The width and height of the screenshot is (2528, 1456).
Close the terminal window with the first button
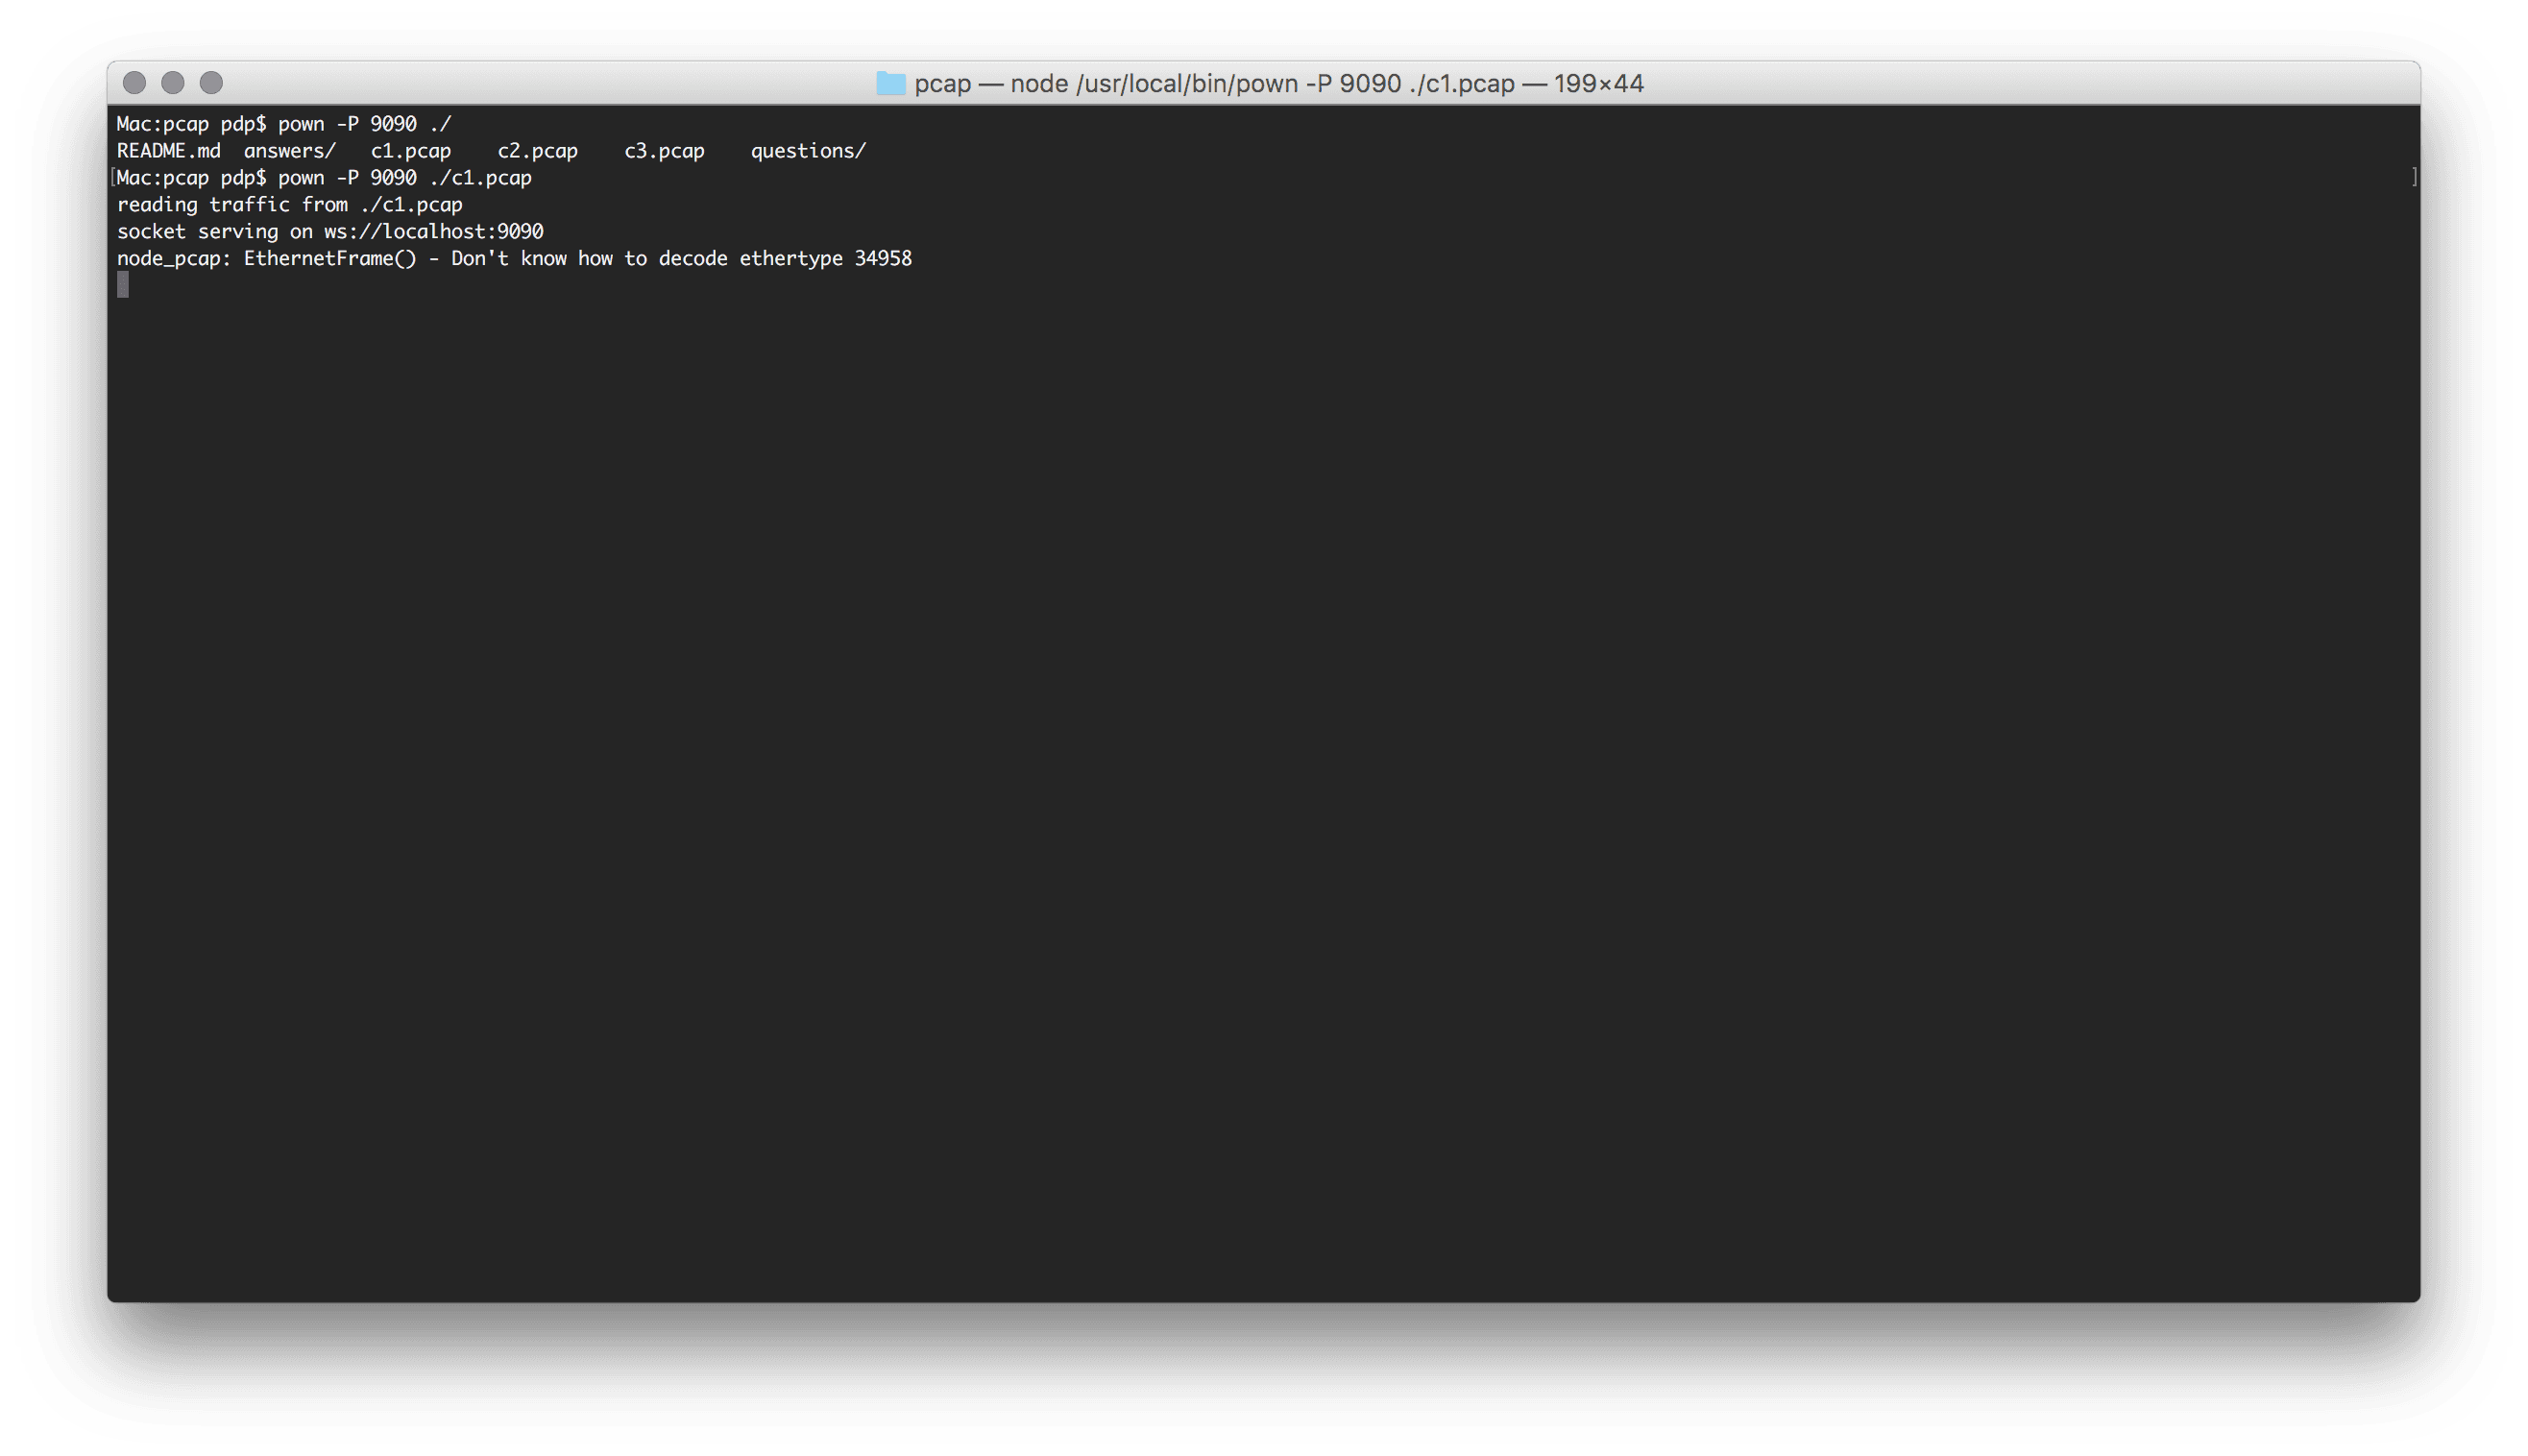coord(134,83)
